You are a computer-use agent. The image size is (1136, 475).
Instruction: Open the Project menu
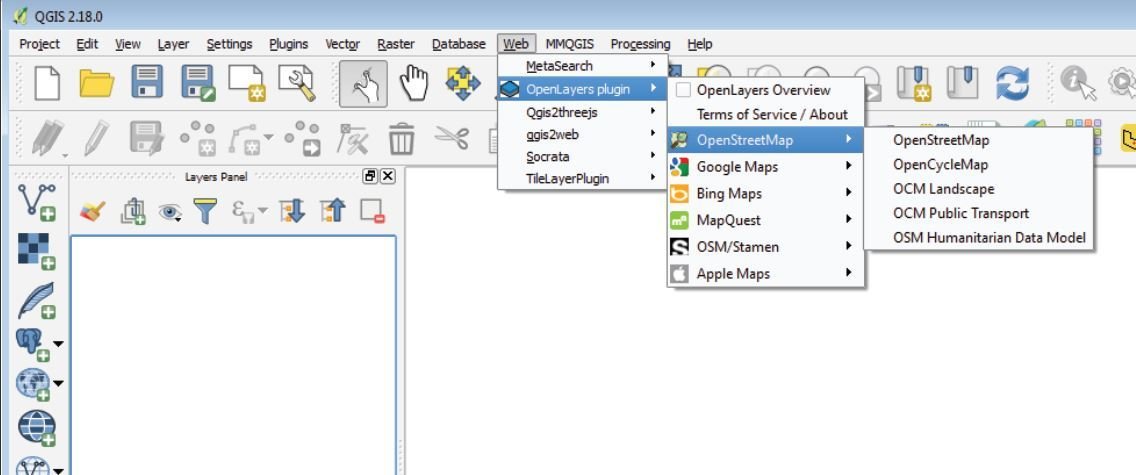(x=39, y=44)
